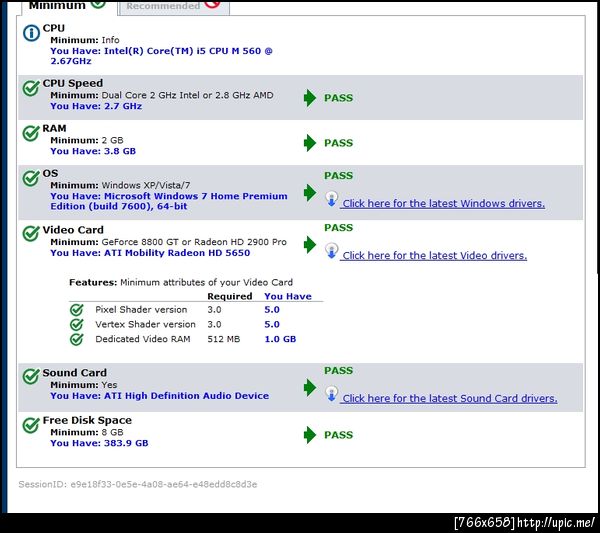Open the latest Sound Card drivers link
The image size is (600, 533).
pos(449,399)
